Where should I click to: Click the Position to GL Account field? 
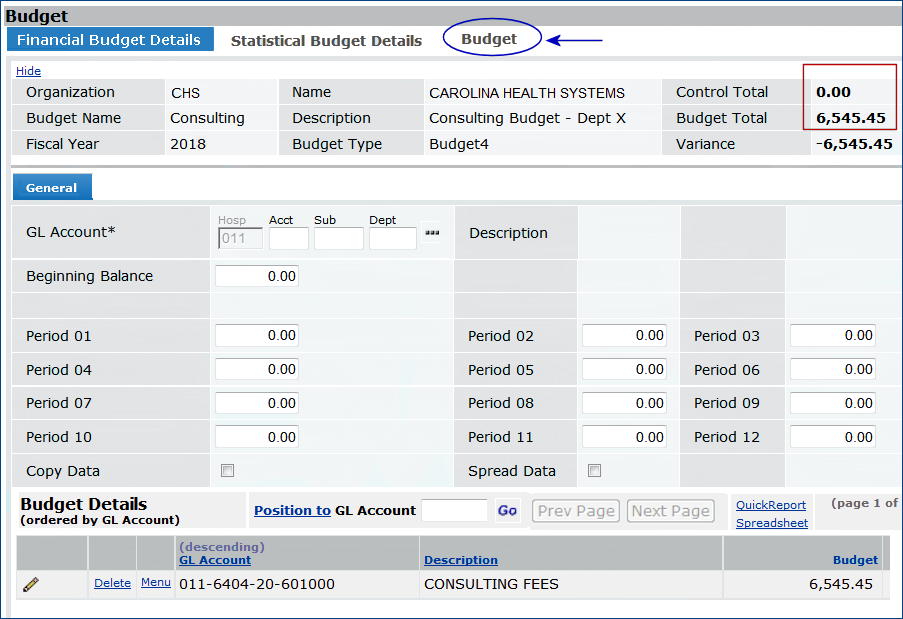tap(454, 511)
